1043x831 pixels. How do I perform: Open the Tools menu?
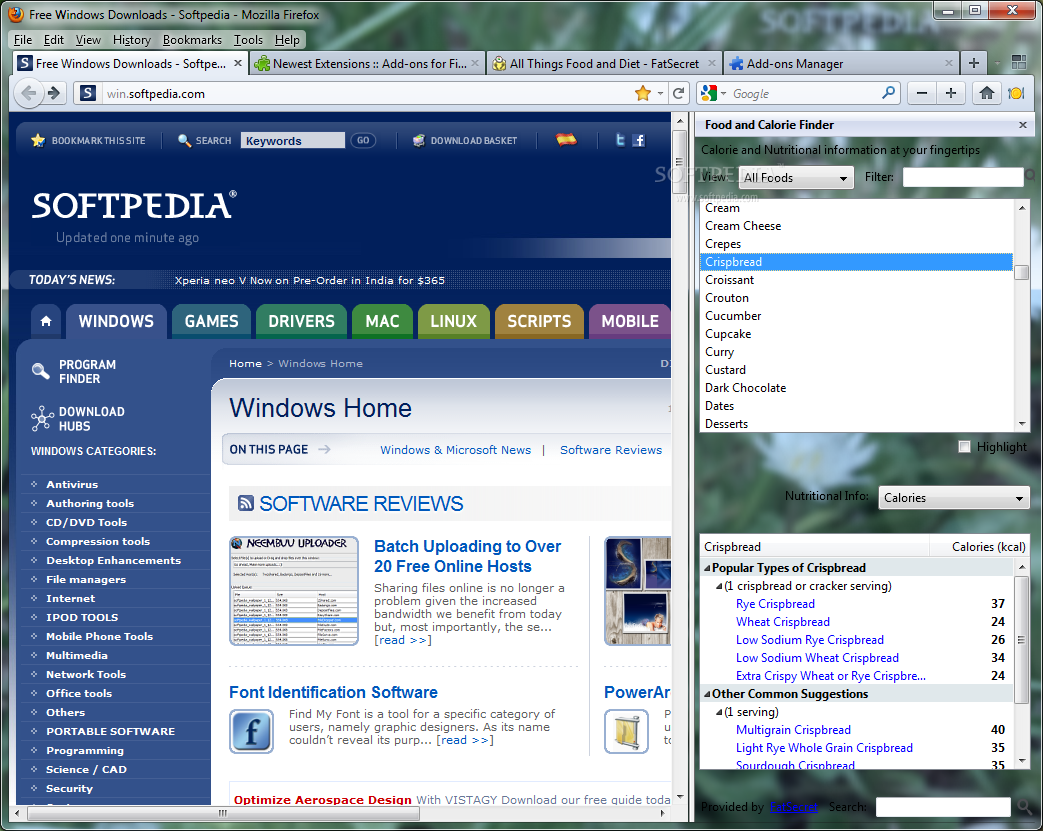tap(248, 40)
